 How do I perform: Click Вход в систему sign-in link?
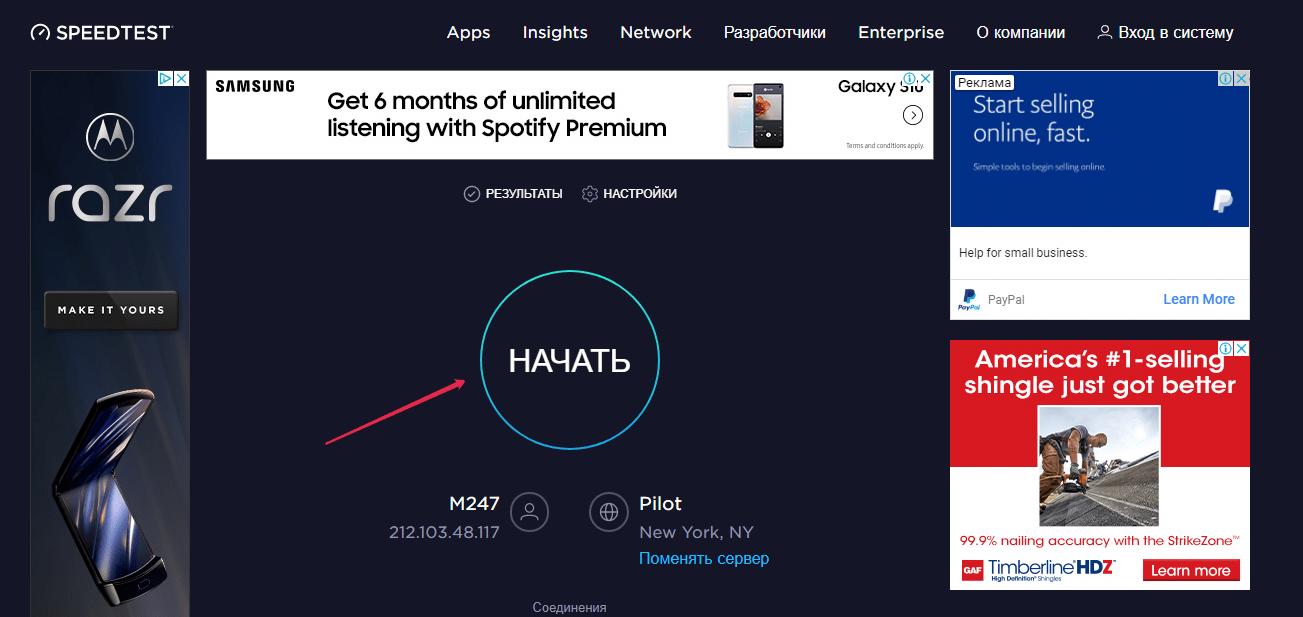1165,32
